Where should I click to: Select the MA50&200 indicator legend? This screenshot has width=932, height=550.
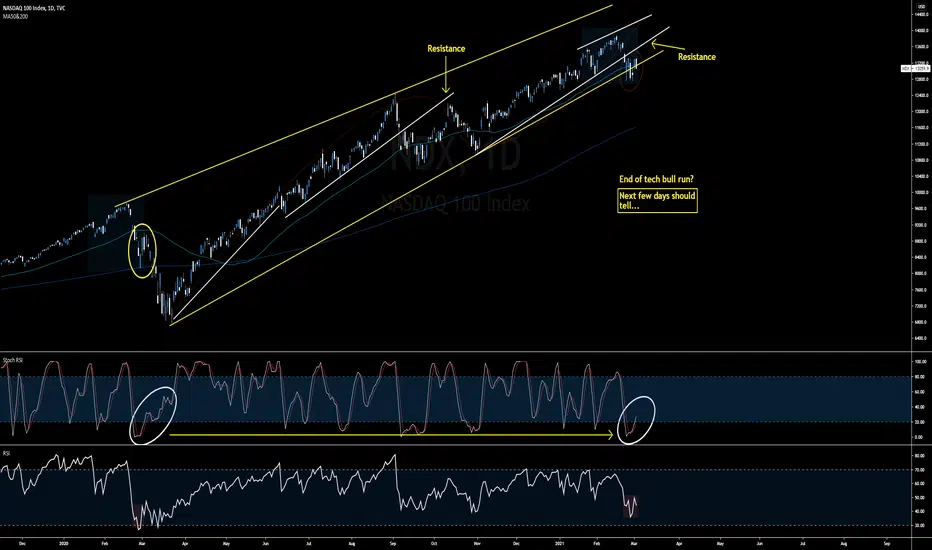[15, 16]
